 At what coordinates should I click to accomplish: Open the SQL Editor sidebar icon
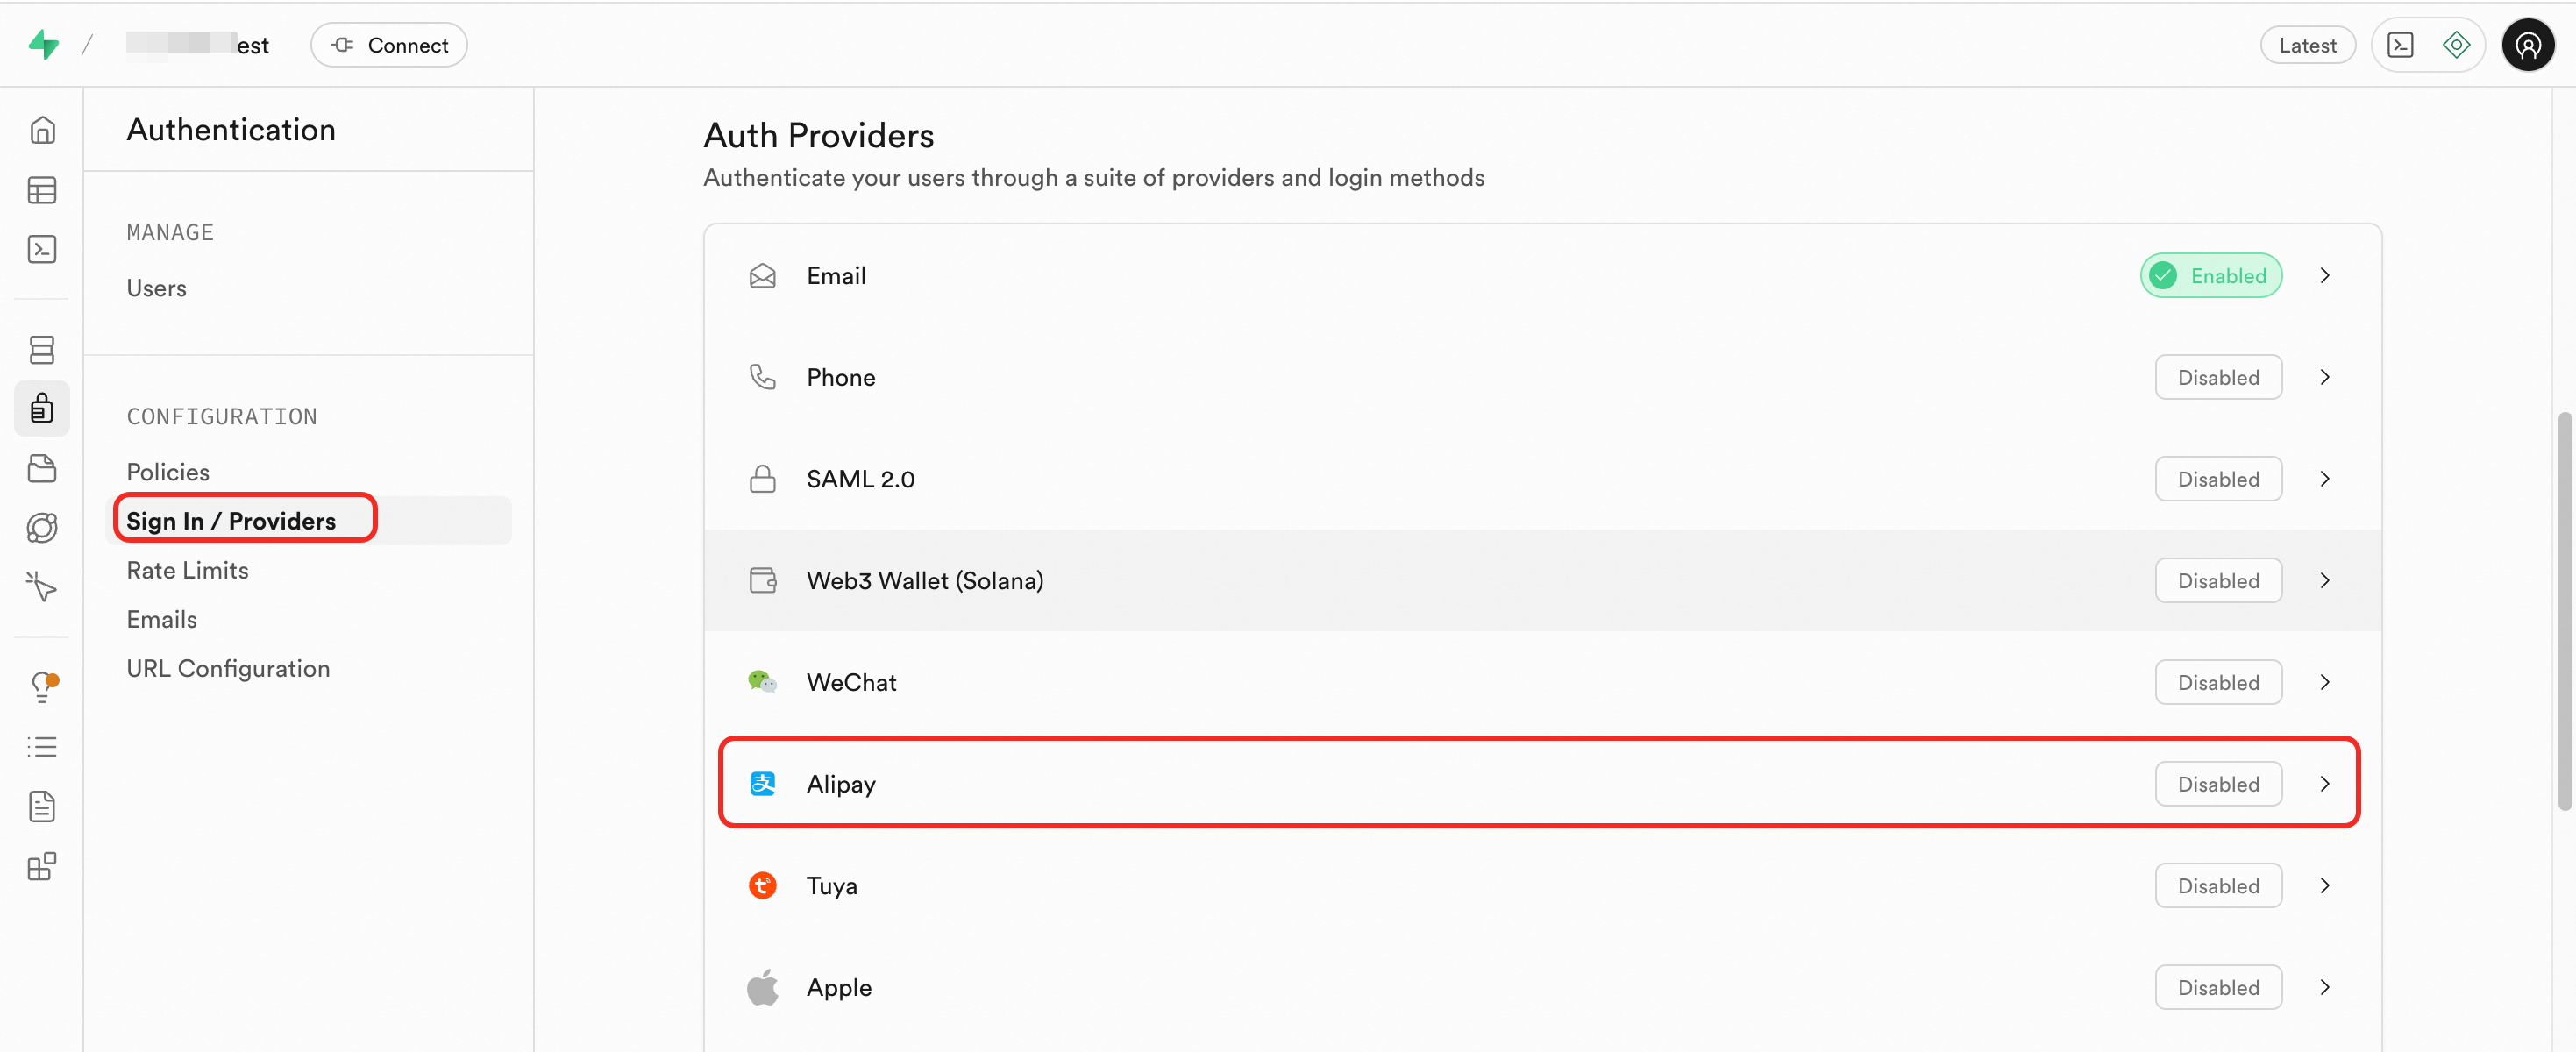pos(42,249)
